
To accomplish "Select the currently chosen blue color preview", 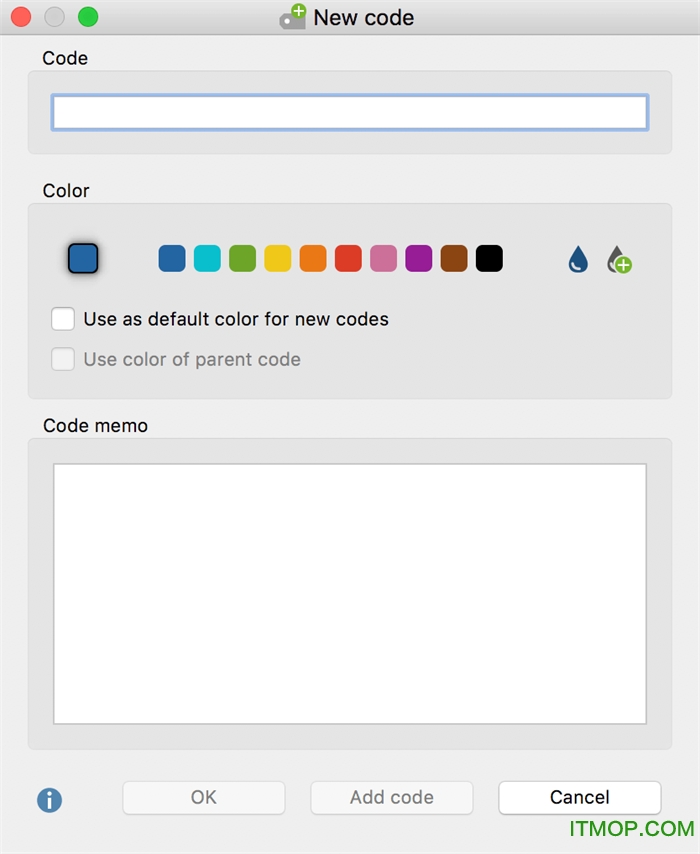I will tap(83, 258).
